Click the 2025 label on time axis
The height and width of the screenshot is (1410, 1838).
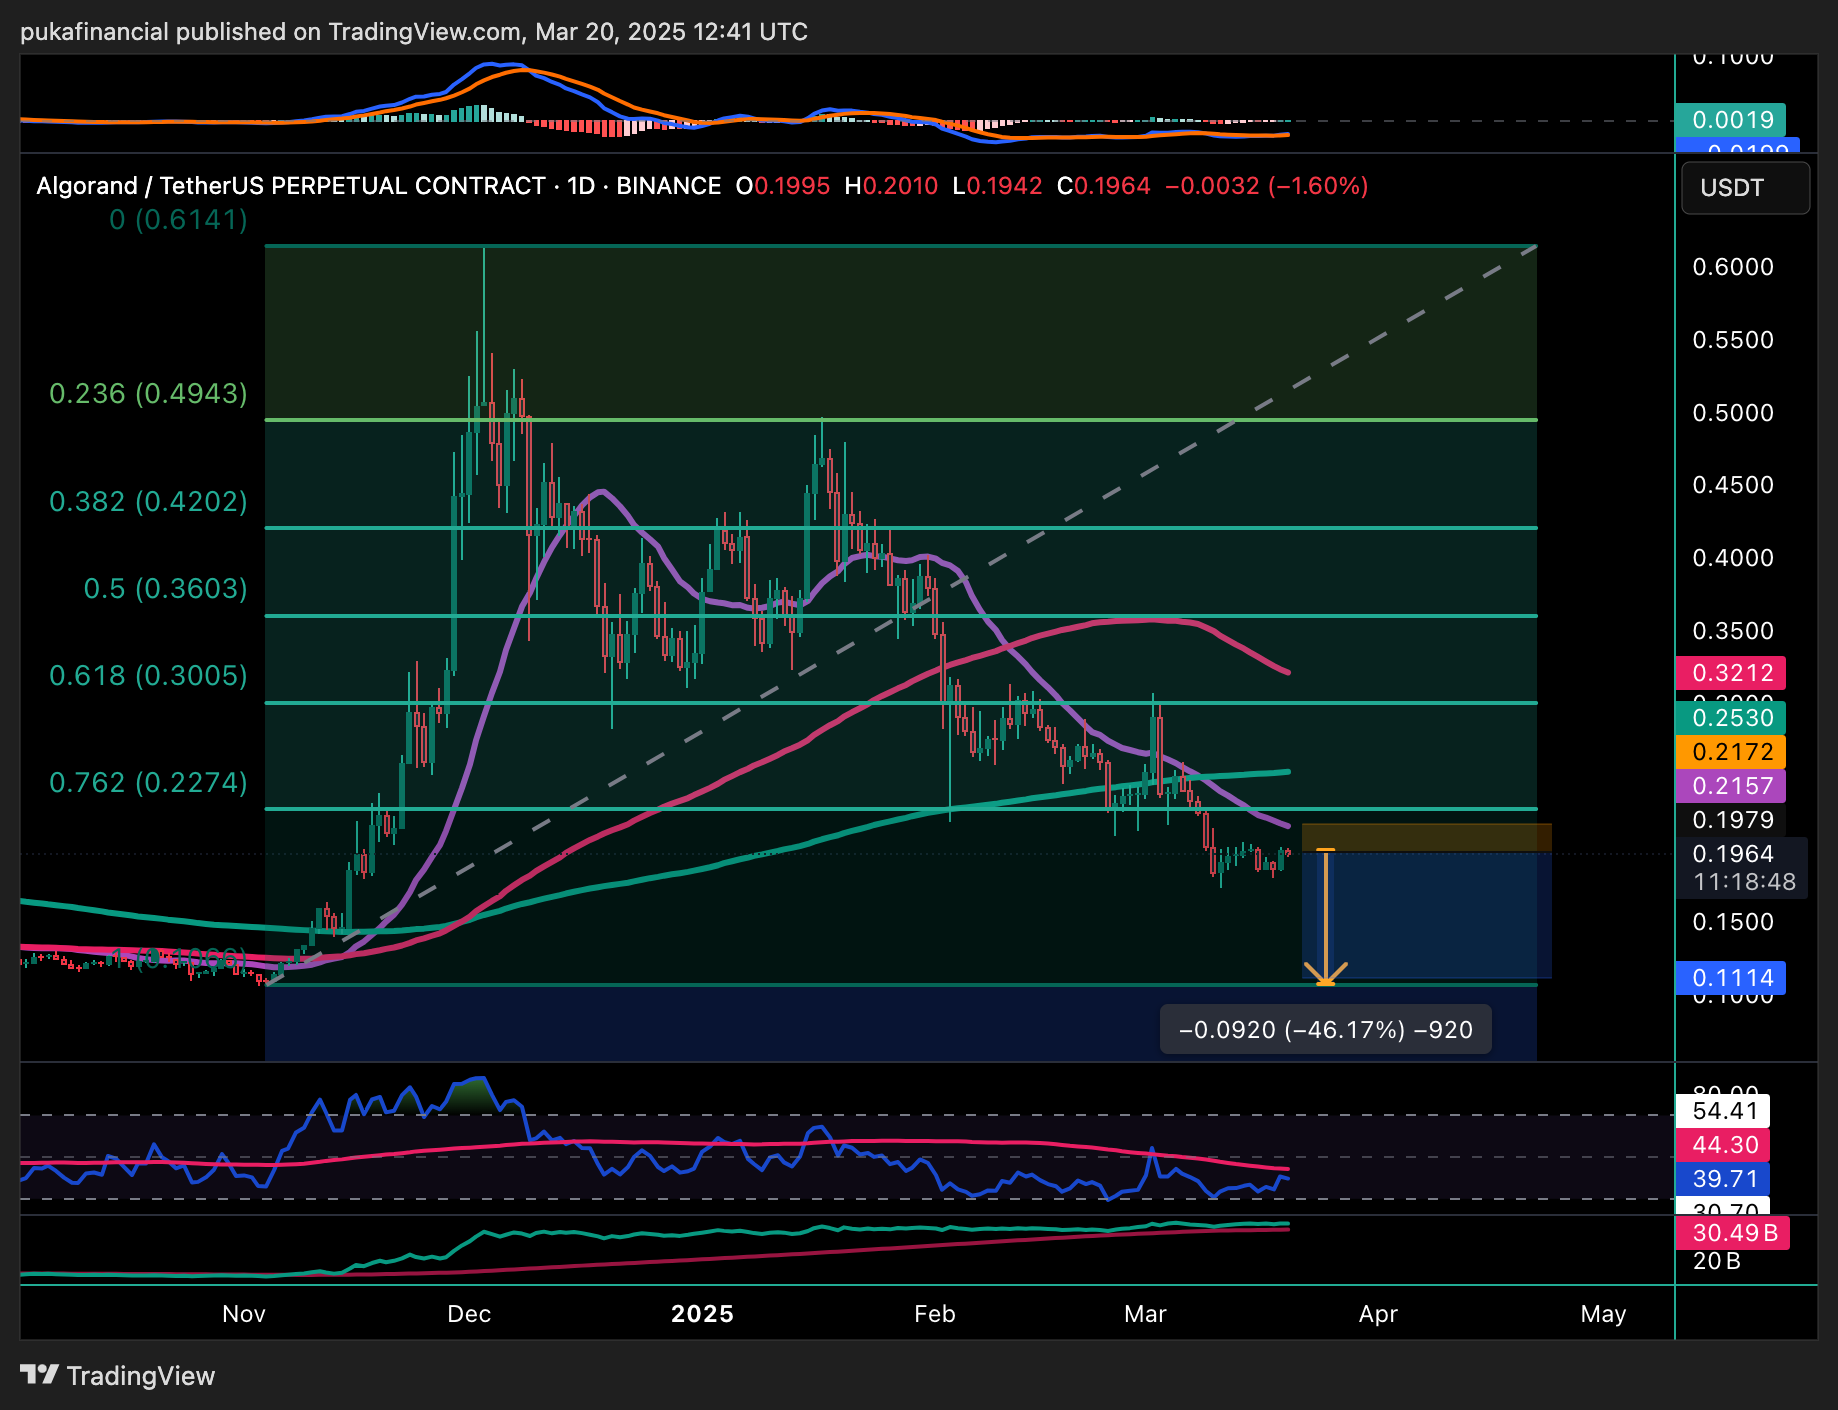coord(702,1314)
